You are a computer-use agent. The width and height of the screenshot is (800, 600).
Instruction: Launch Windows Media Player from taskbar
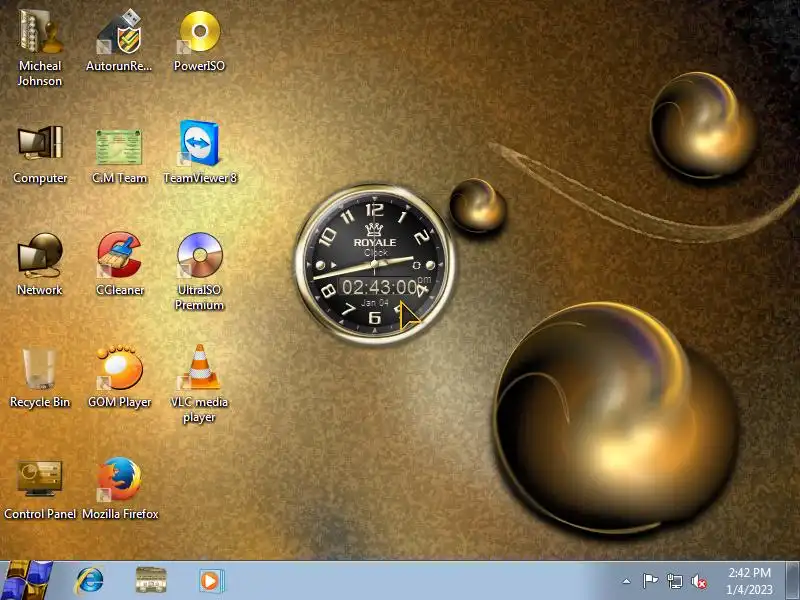(x=210, y=581)
